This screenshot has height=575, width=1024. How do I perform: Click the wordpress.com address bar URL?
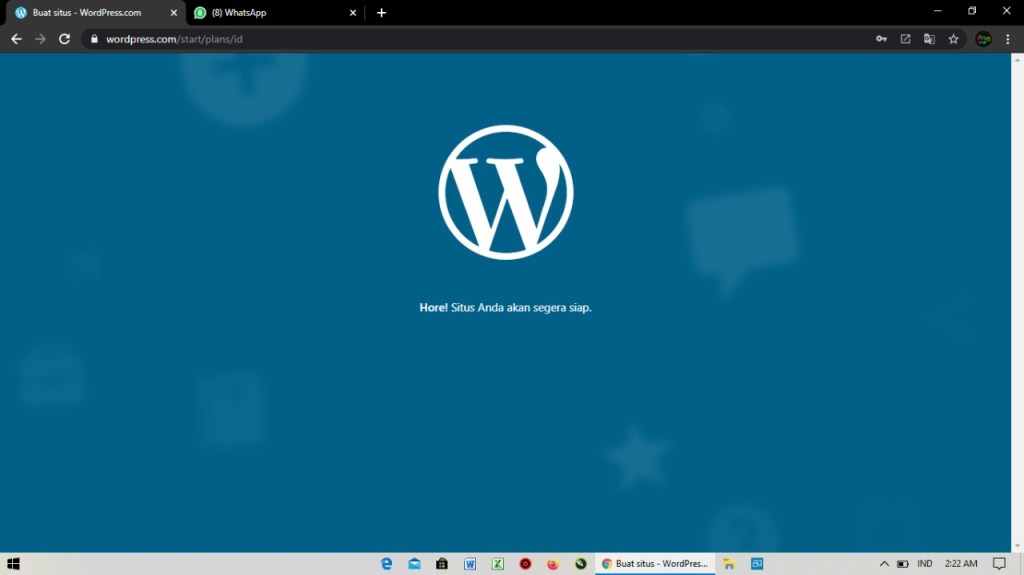click(x=175, y=39)
